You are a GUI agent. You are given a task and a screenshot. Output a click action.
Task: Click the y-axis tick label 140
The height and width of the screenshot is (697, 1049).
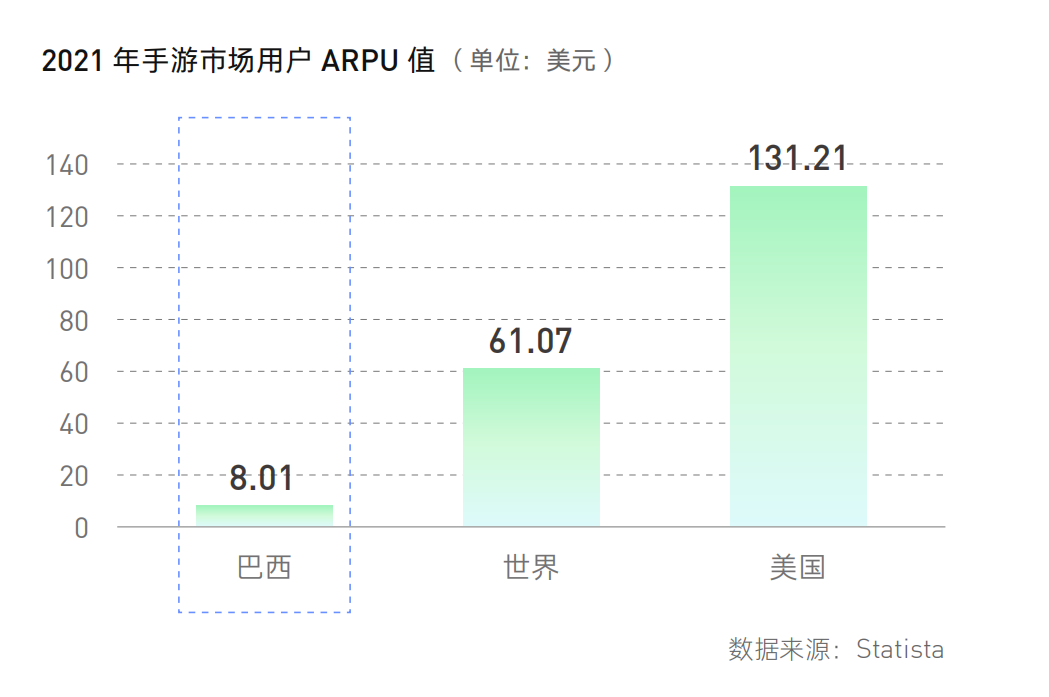pos(67,165)
